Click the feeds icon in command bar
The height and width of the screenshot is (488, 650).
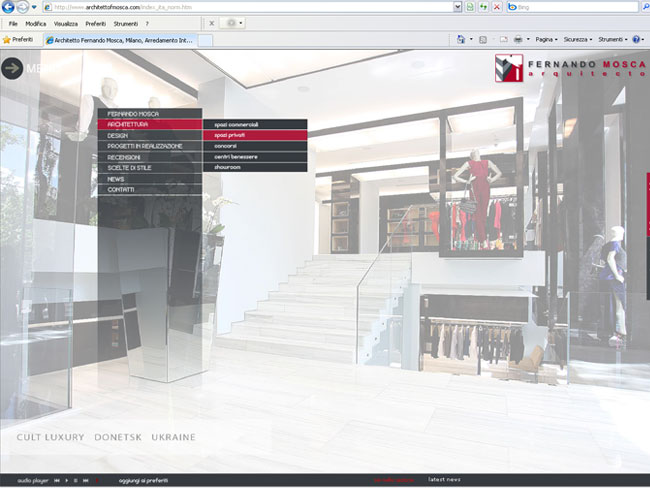tap(483, 40)
